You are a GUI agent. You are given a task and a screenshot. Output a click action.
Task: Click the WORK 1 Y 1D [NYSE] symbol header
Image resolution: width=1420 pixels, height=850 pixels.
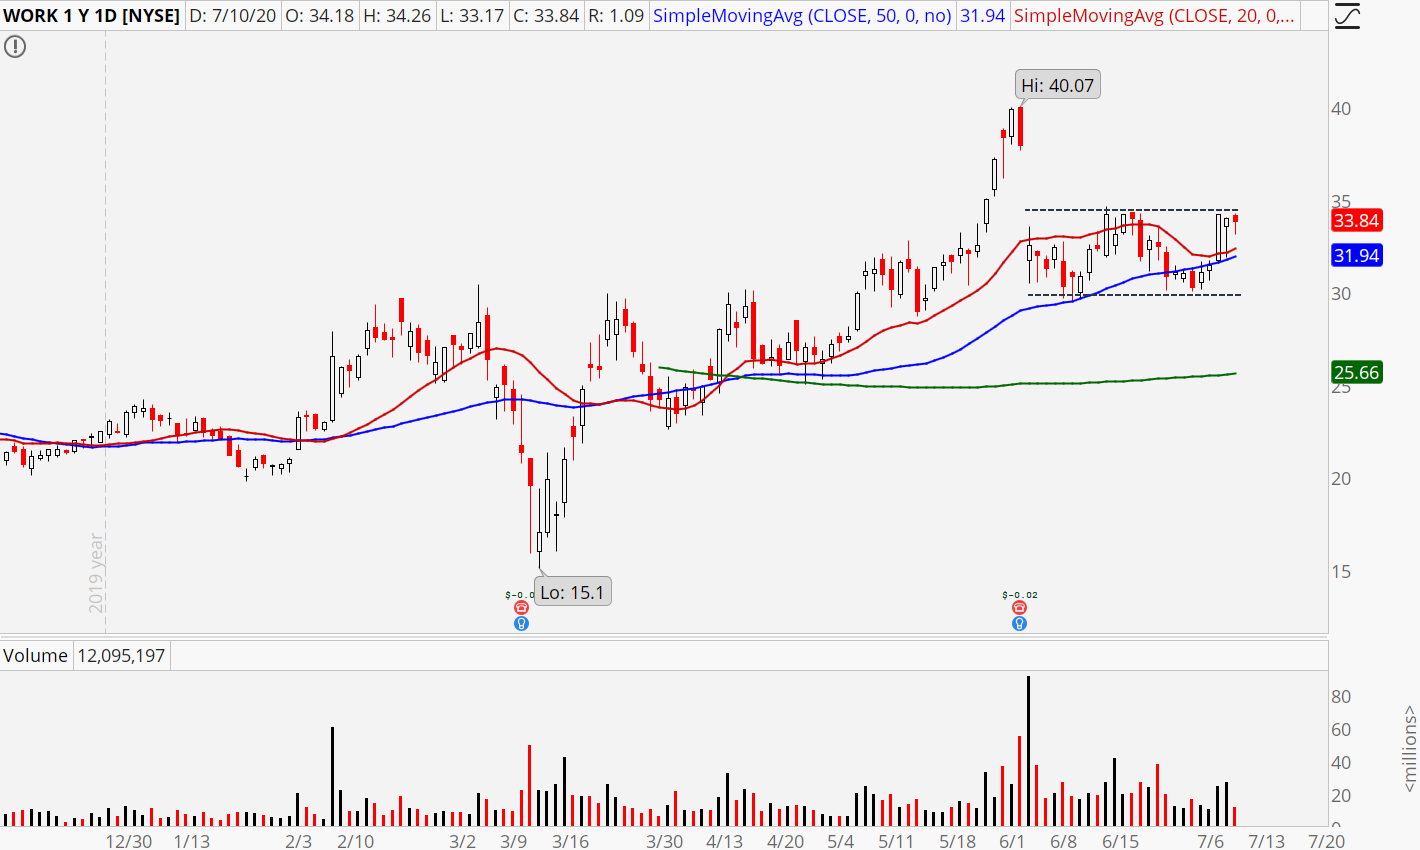tap(92, 16)
